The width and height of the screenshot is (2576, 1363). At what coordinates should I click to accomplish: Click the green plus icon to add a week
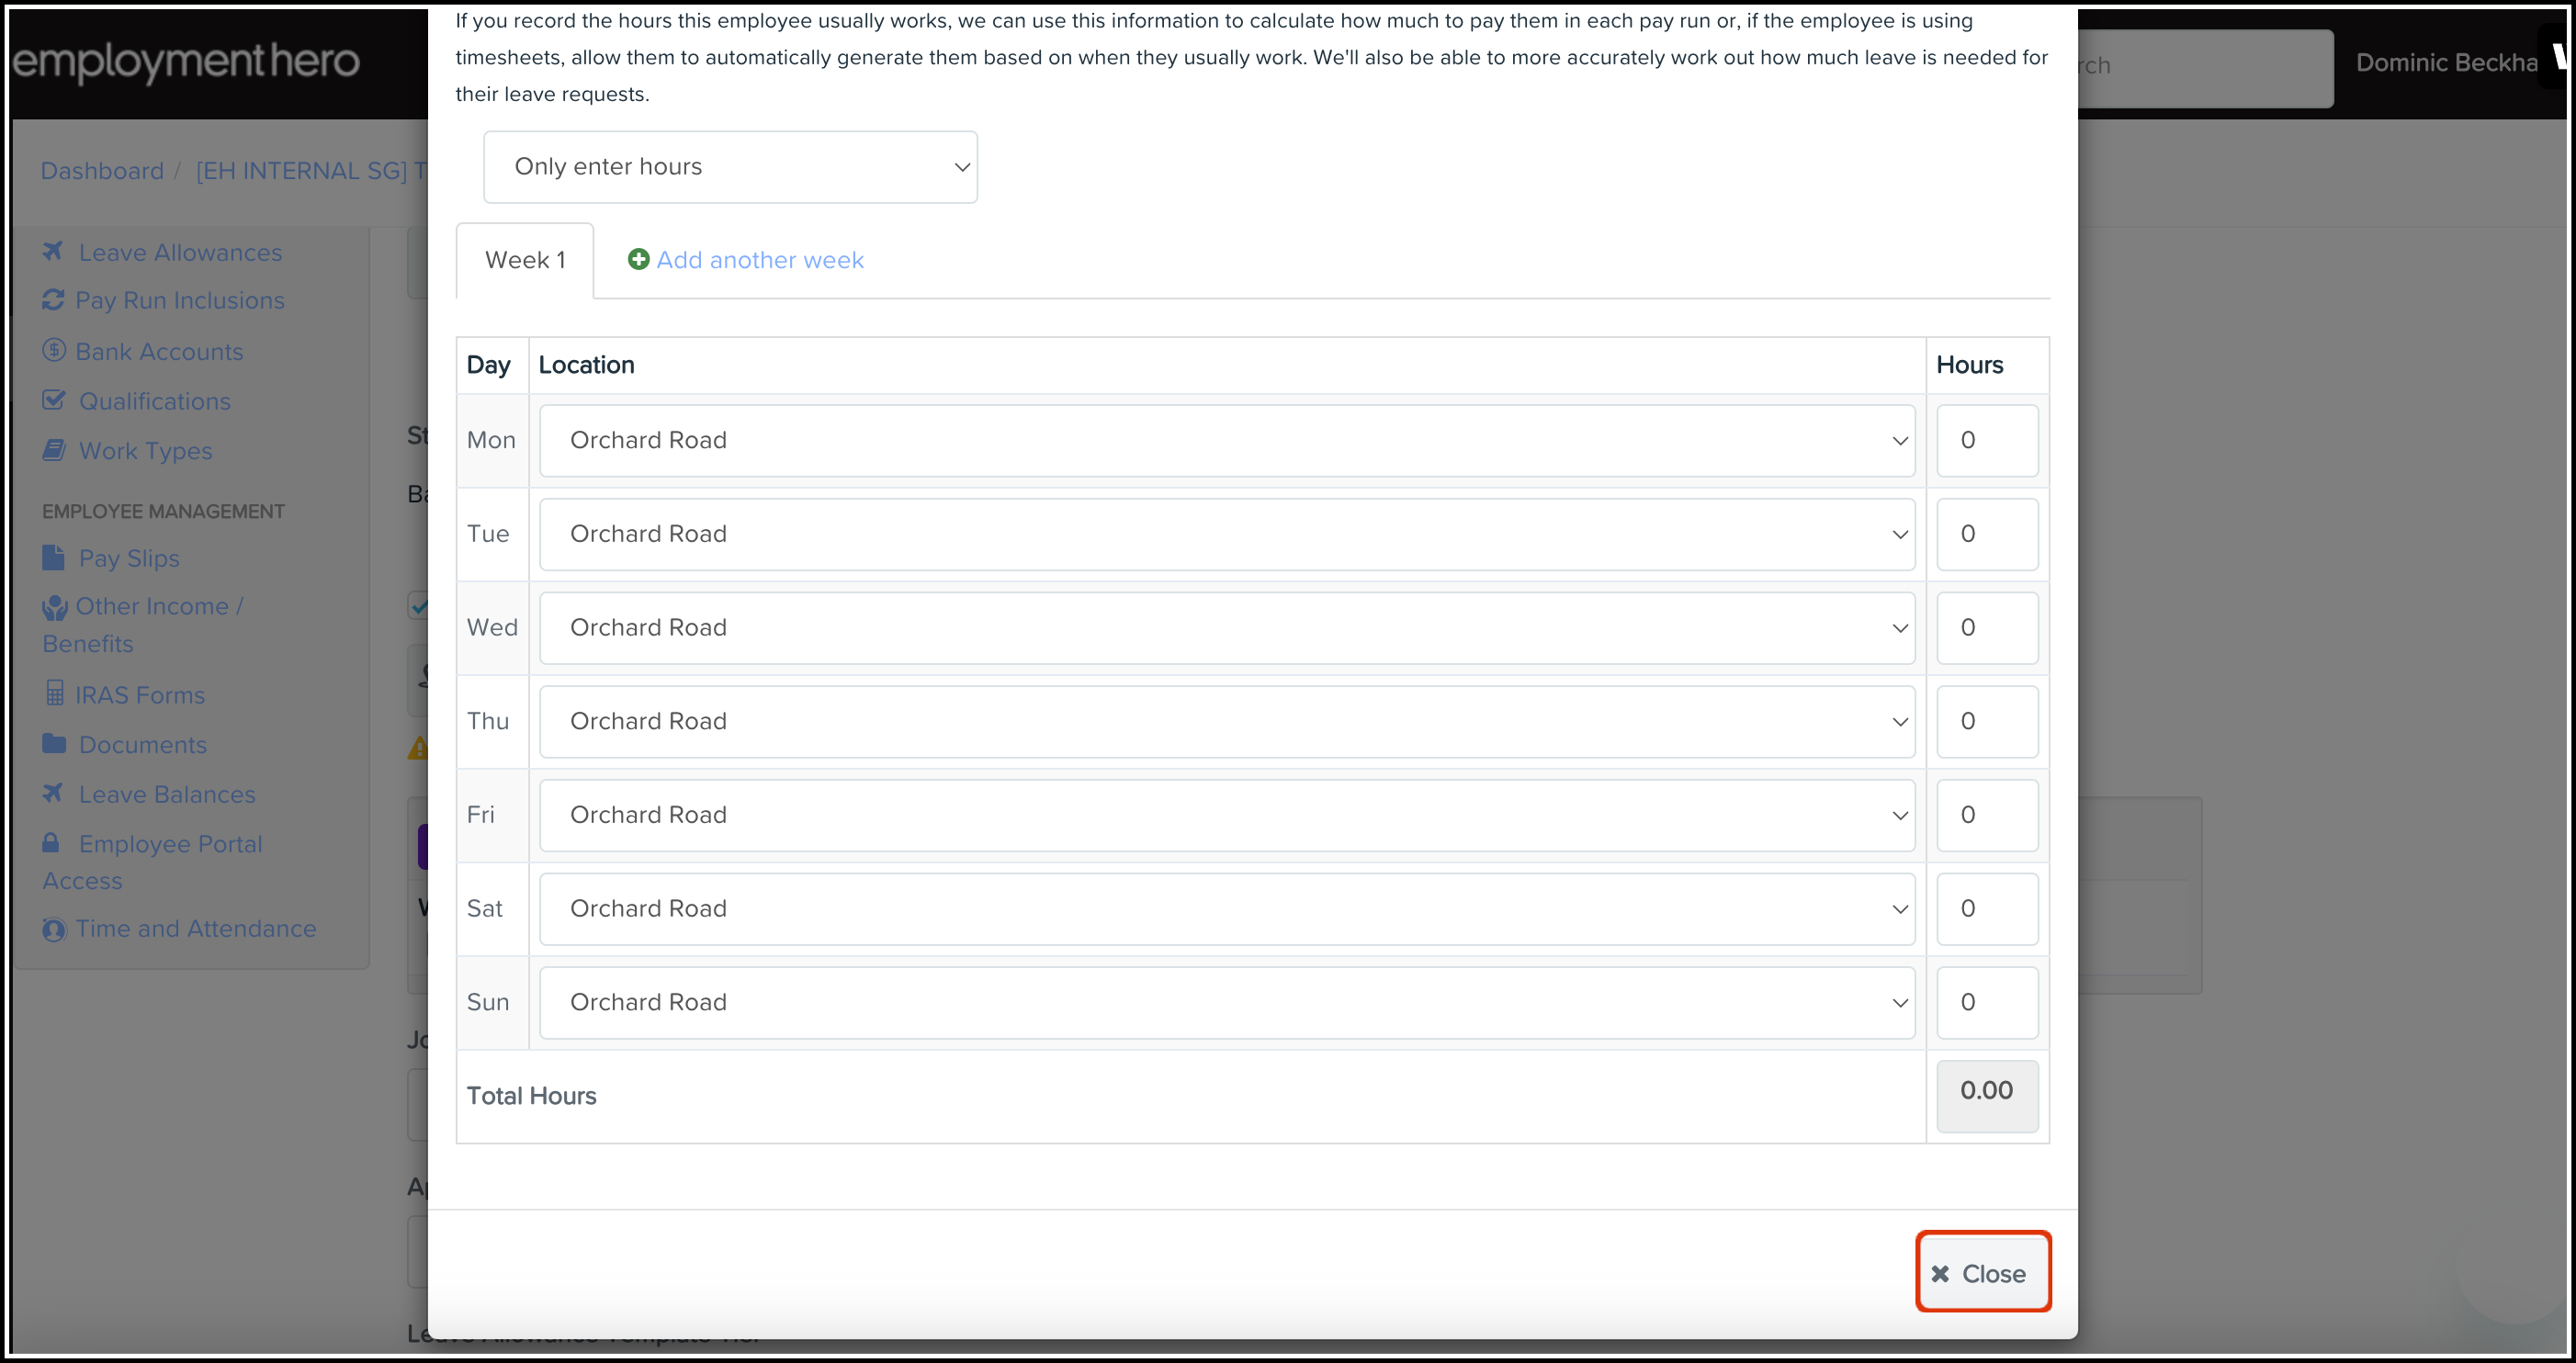click(x=638, y=260)
